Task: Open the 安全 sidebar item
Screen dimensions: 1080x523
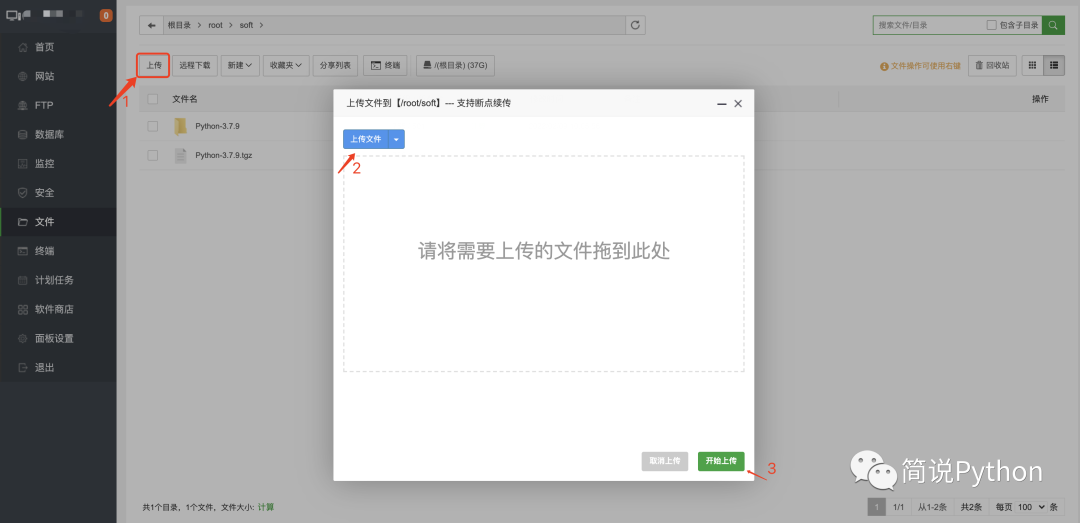Action: pos(58,192)
